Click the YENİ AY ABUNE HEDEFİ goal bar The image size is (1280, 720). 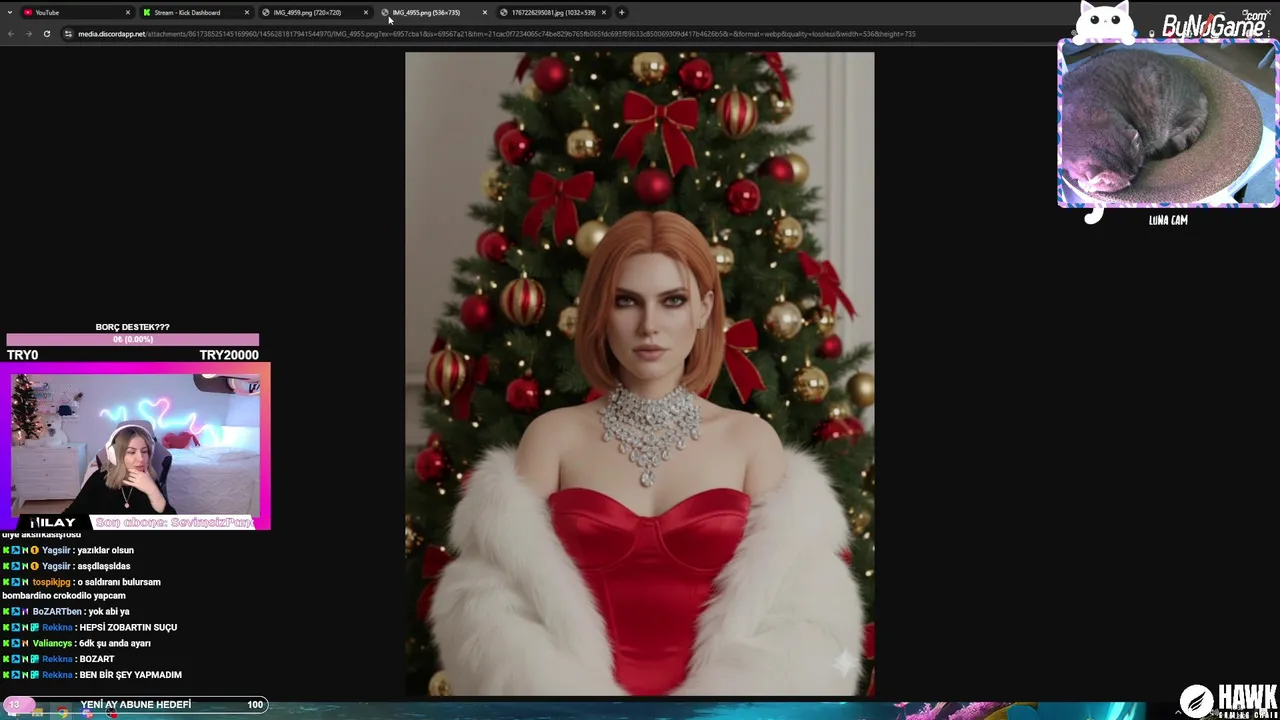(x=135, y=705)
